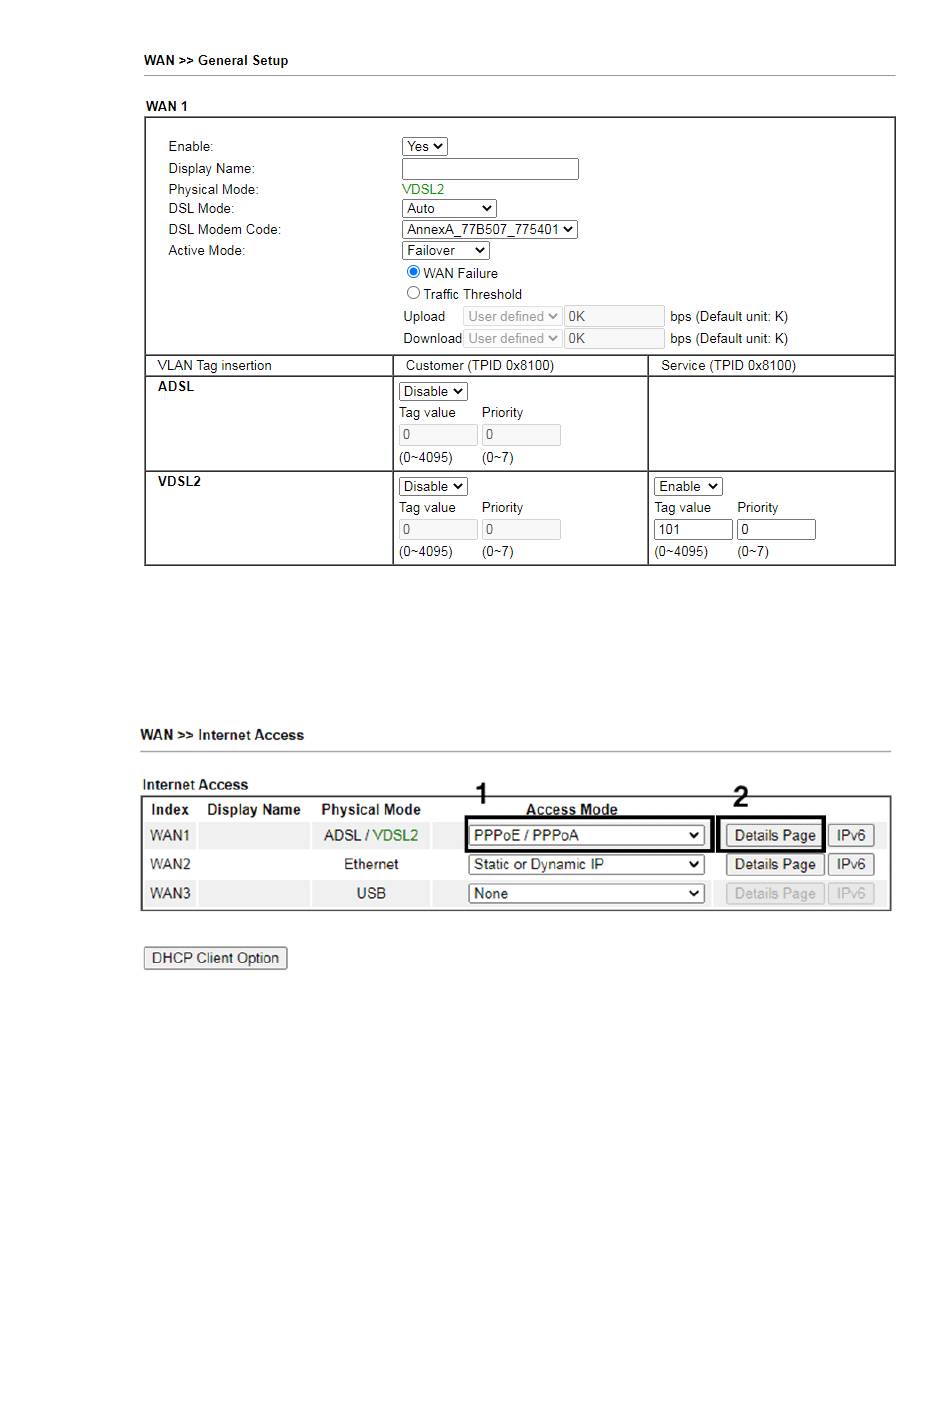The width and height of the screenshot is (950, 1420).
Task: Click the IPv6 button for WAN2
Action: [x=851, y=864]
